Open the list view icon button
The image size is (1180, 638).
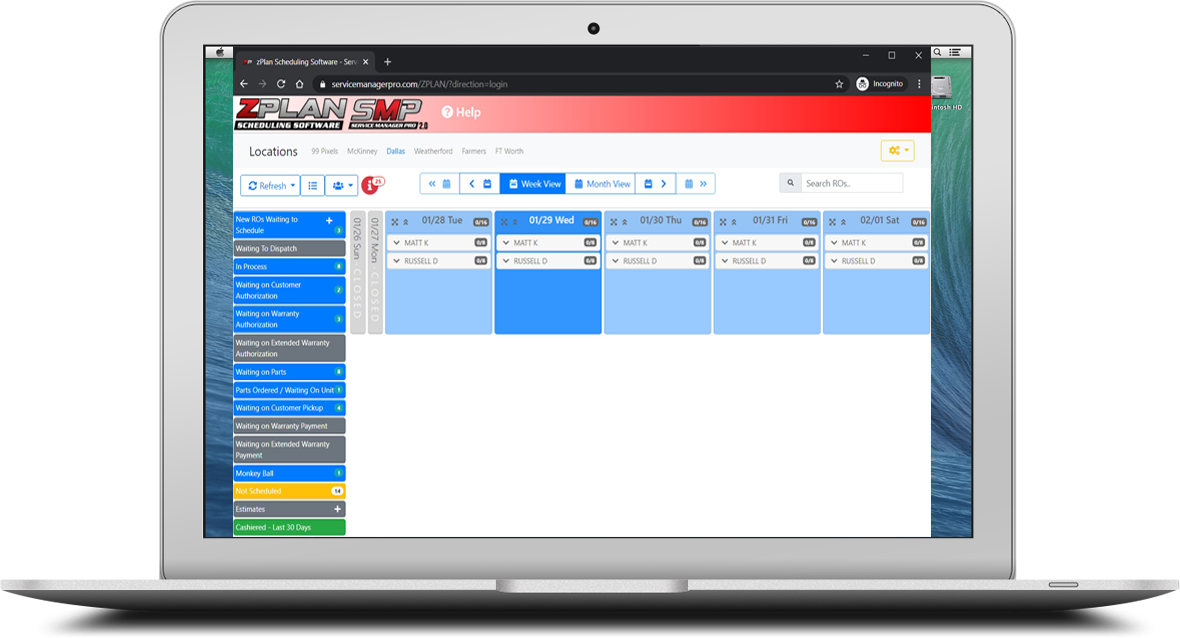(312, 185)
